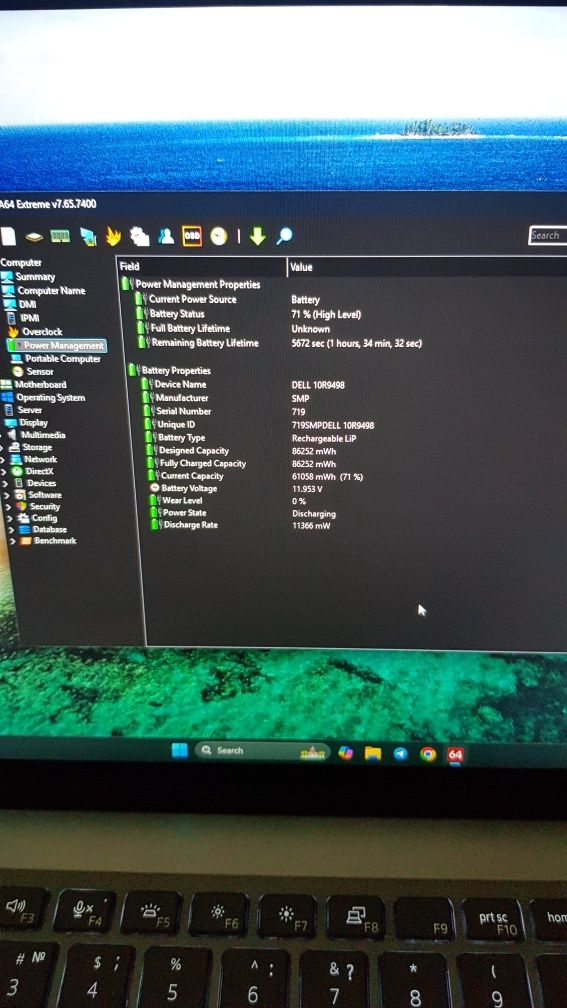Open the OSD panel toolbar icon

pos(192,236)
